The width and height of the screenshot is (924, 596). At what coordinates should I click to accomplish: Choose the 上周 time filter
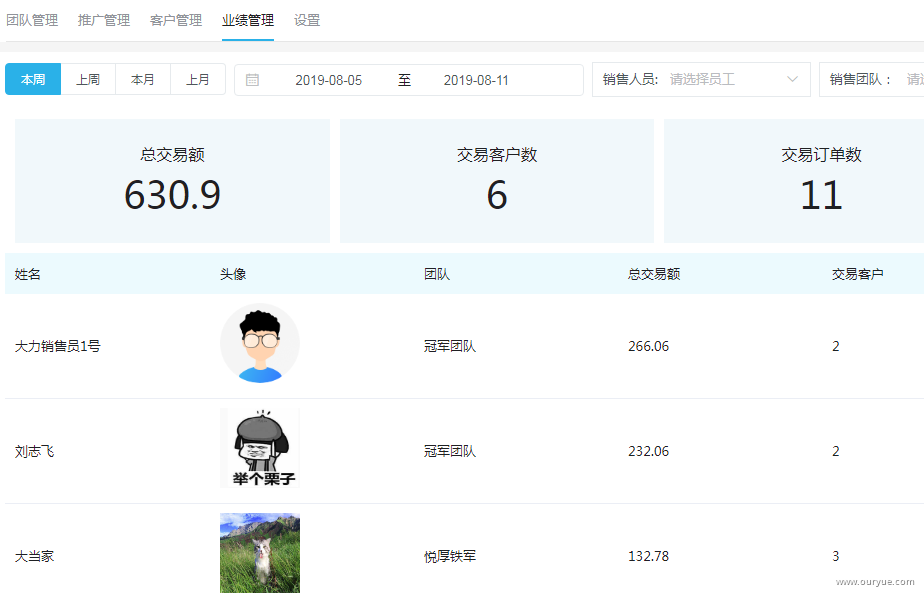point(88,79)
